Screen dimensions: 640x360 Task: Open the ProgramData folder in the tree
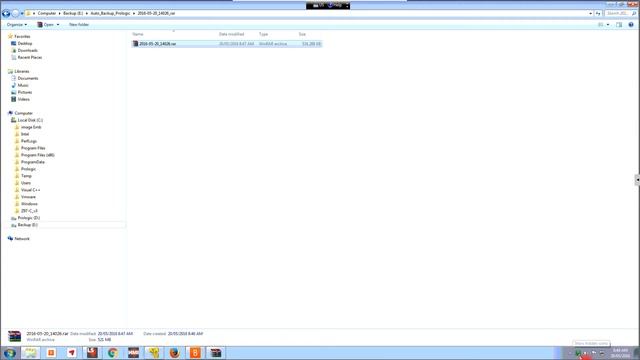click(33, 162)
